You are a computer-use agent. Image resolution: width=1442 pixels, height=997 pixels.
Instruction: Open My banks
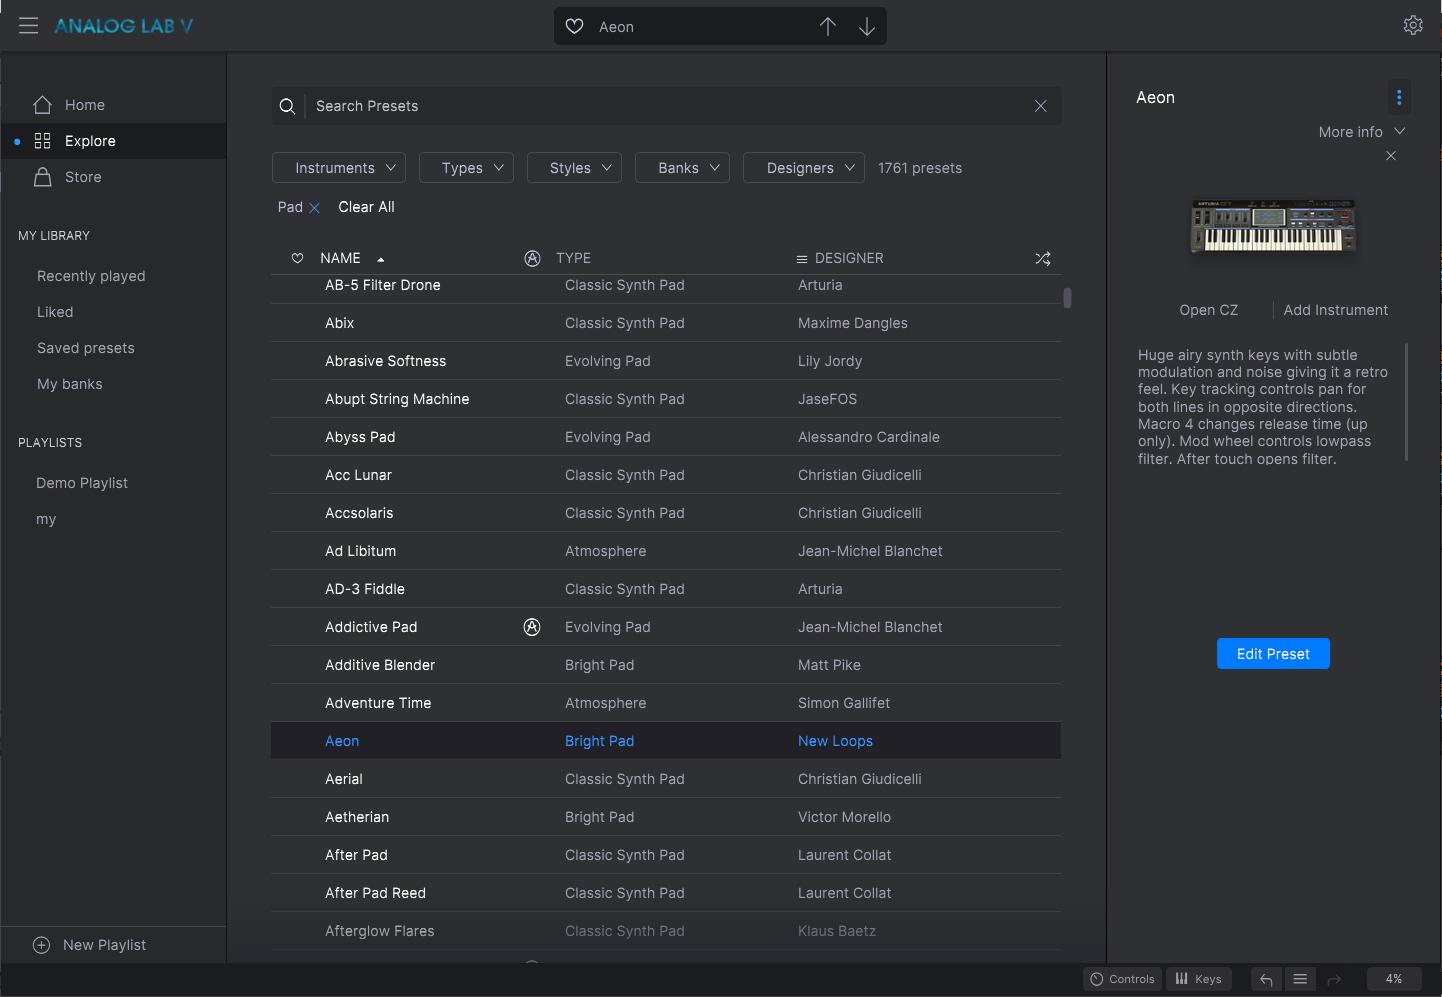(70, 384)
